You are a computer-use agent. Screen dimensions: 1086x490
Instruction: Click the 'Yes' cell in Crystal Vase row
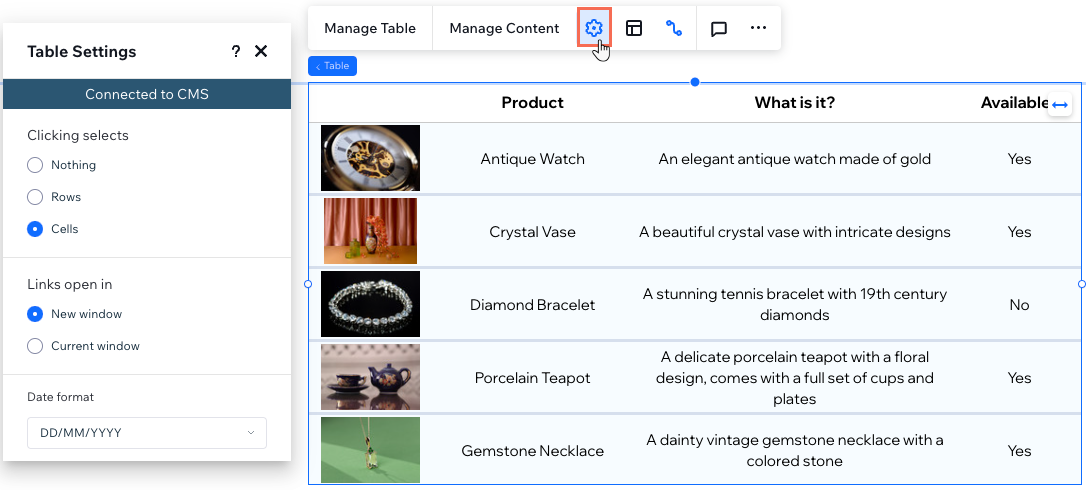coord(1020,231)
